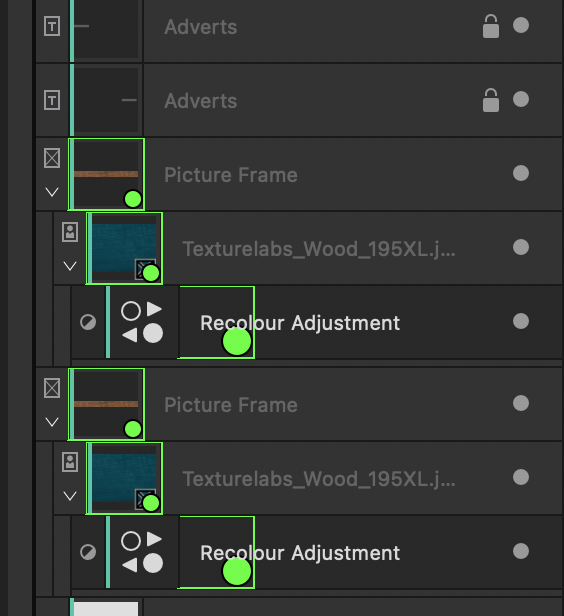Image resolution: width=564 pixels, height=616 pixels.
Task: Click text frame icon of first Adverts layer
Action: coord(52,26)
